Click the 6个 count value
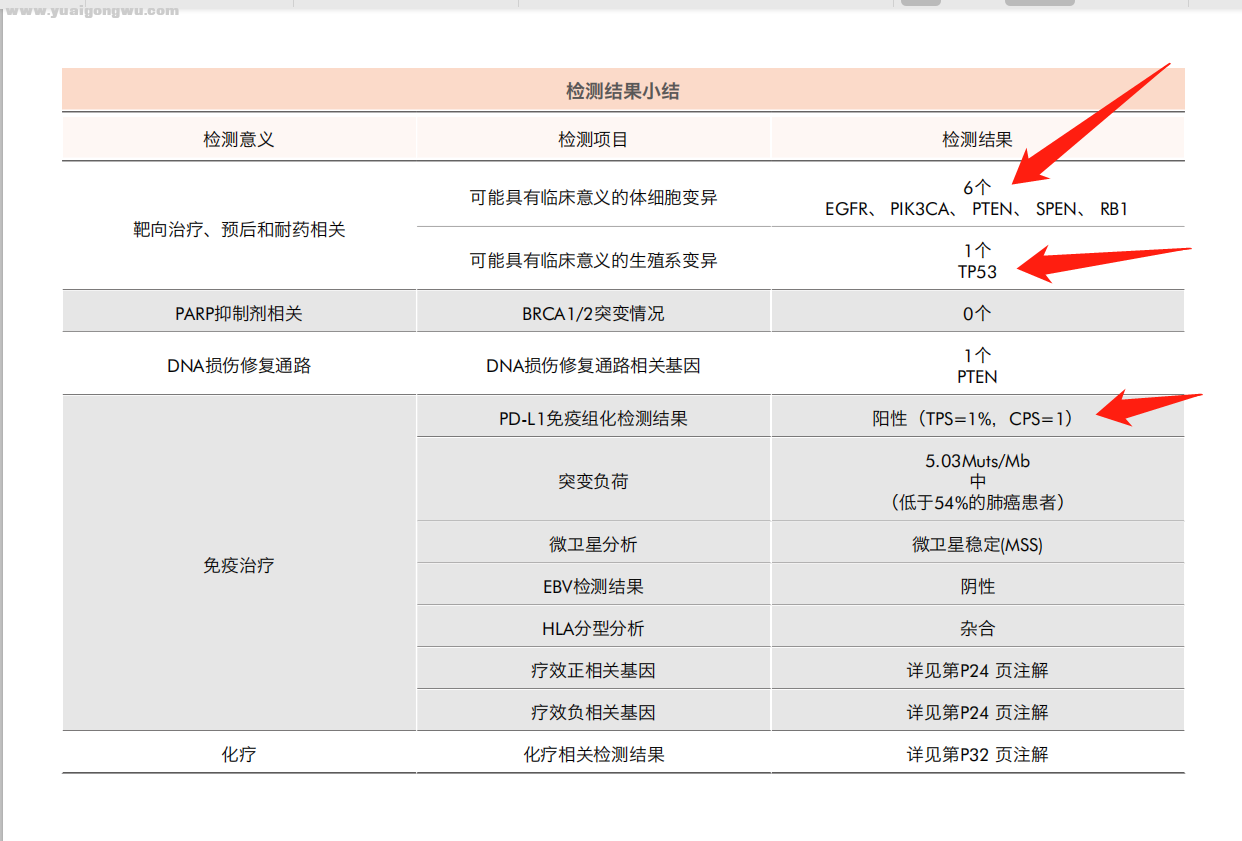Image resolution: width=1242 pixels, height=841 pixels. click(977, 188)
